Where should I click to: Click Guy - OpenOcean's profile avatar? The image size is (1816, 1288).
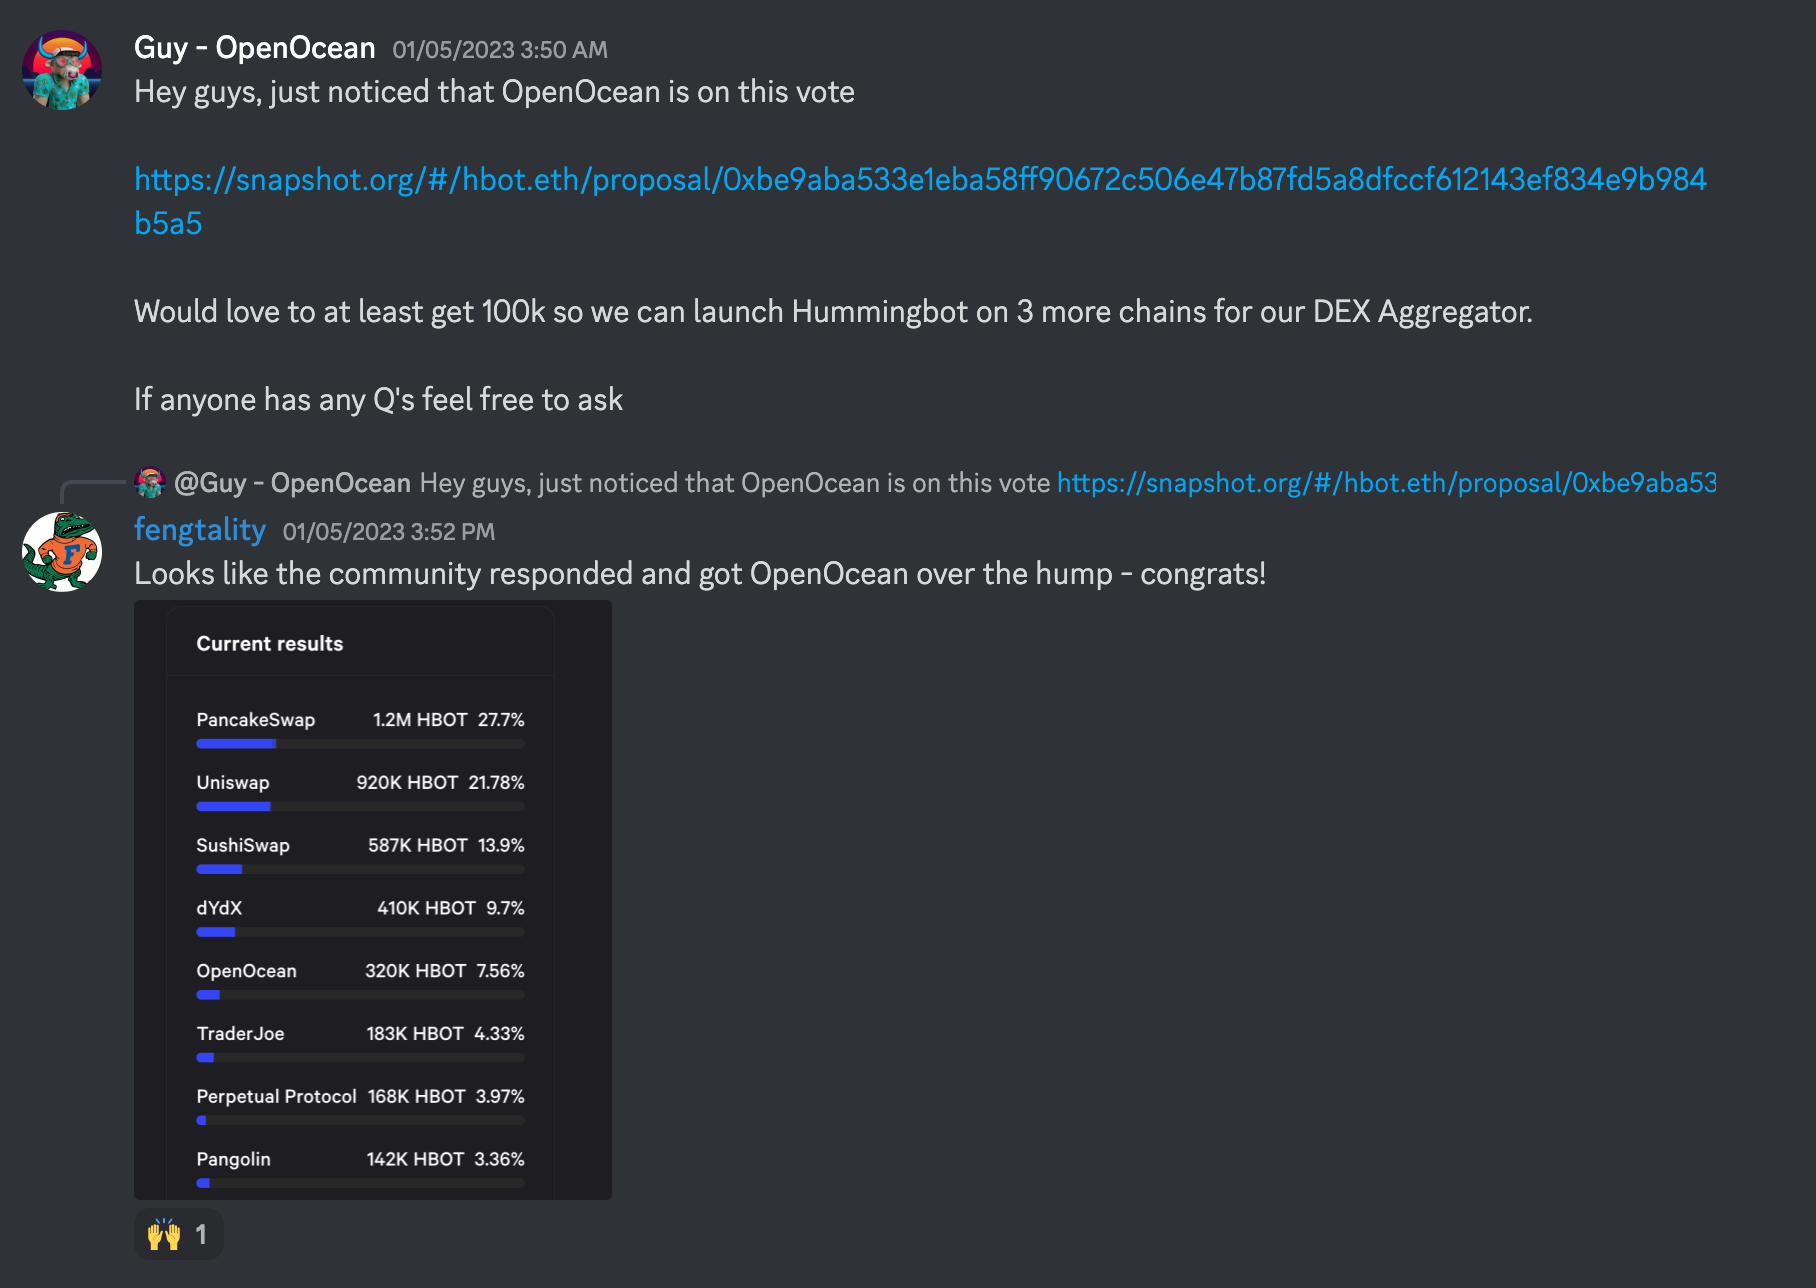pyautogui.click(x=62, y=70)
